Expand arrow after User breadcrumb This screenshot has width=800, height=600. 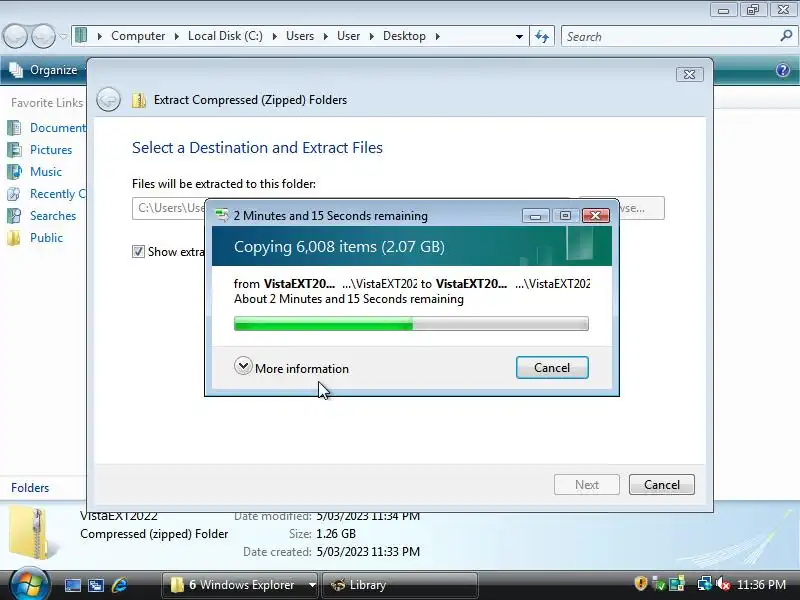(371, 36)
